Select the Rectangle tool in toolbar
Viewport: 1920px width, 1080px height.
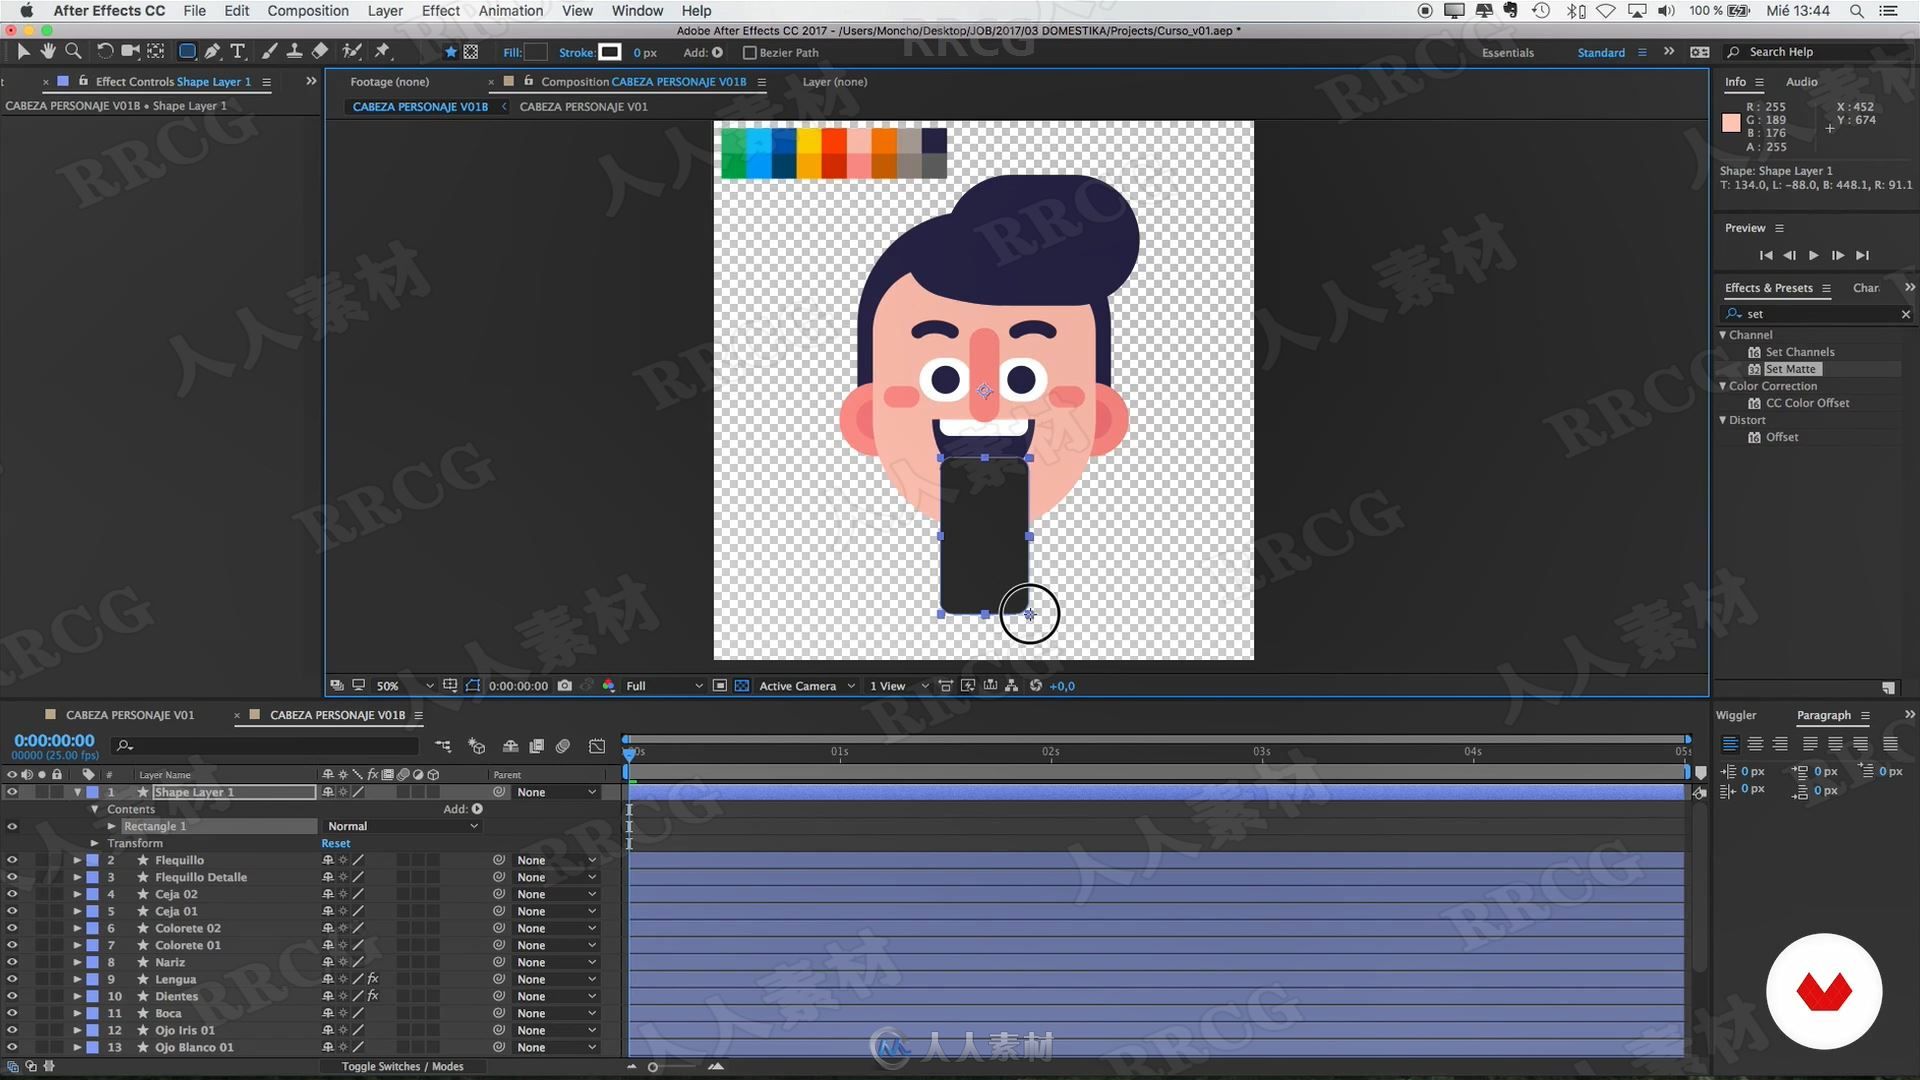(x=185, y=53)
